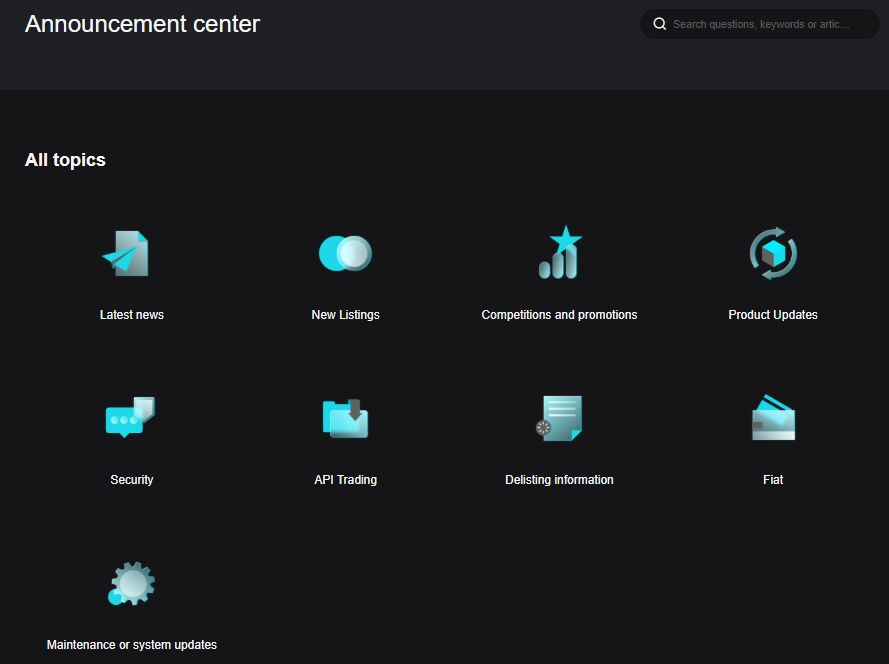Click the magnifier icon in search bar
889x664 pixels.
(x=660, y=24)
